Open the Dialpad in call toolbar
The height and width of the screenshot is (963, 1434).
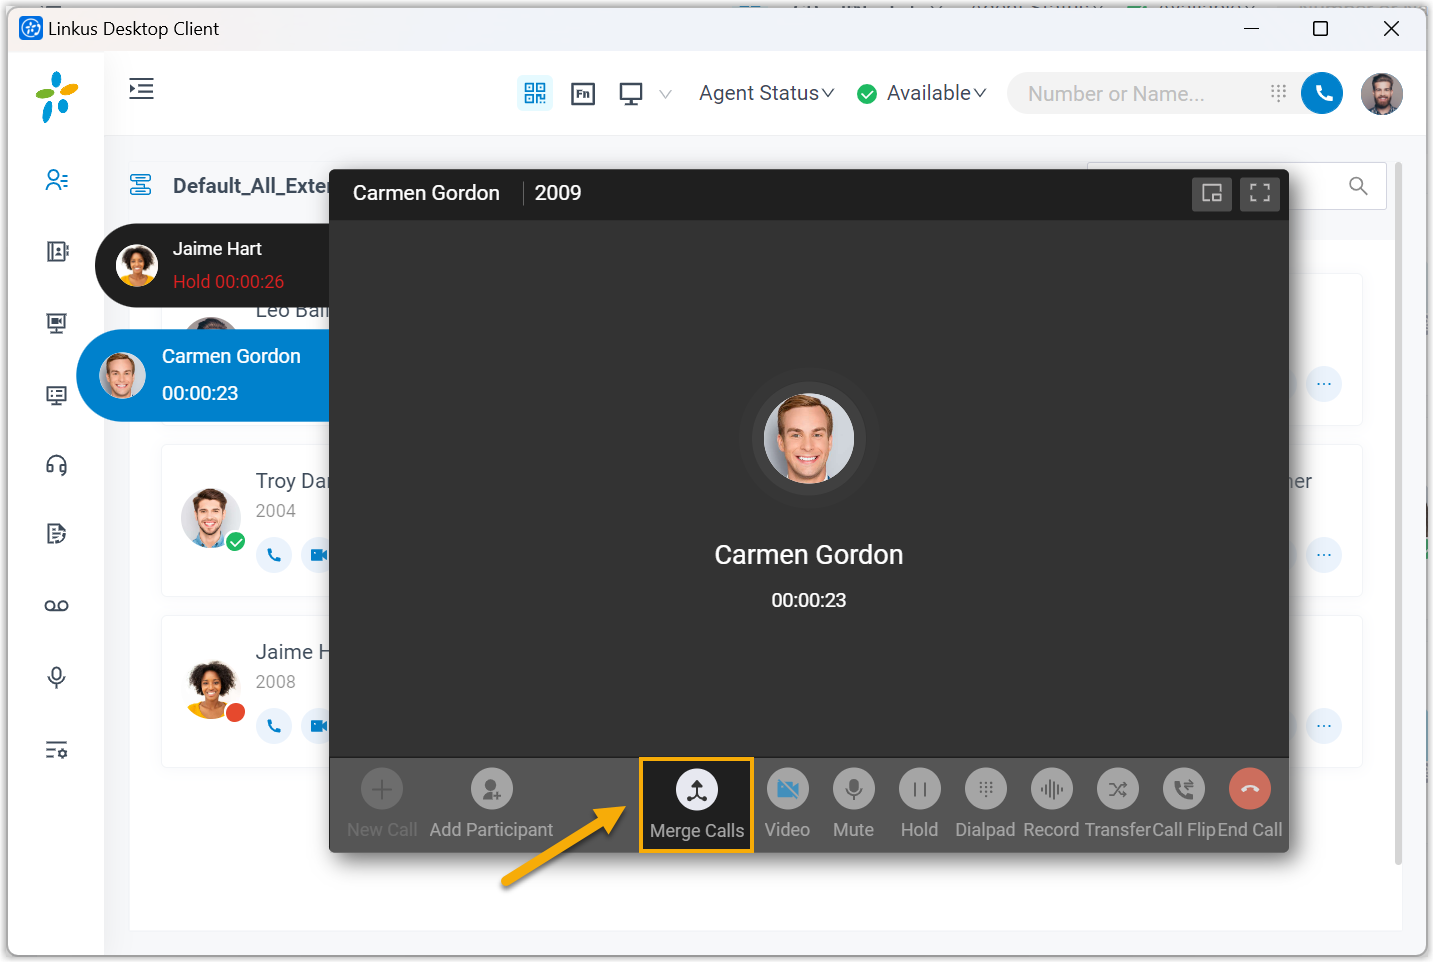[985, 805]
